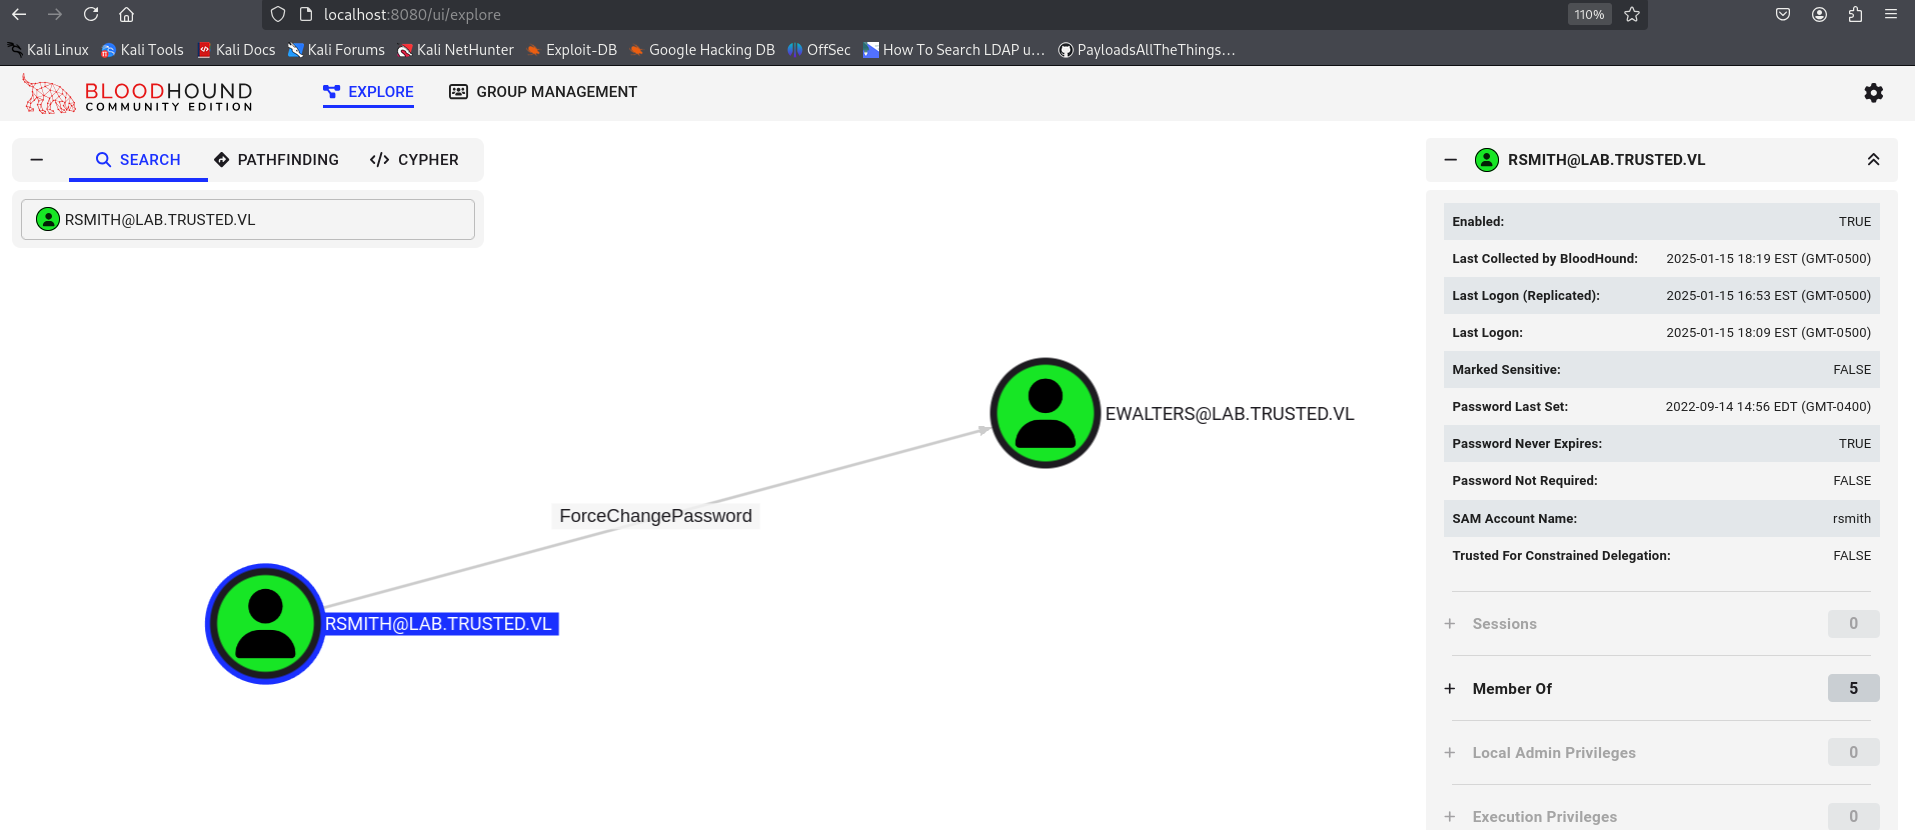This screenshot has width=1915, height=830.
Task: Click the double chevron on details panel
Action: [x=1873, y=160]
